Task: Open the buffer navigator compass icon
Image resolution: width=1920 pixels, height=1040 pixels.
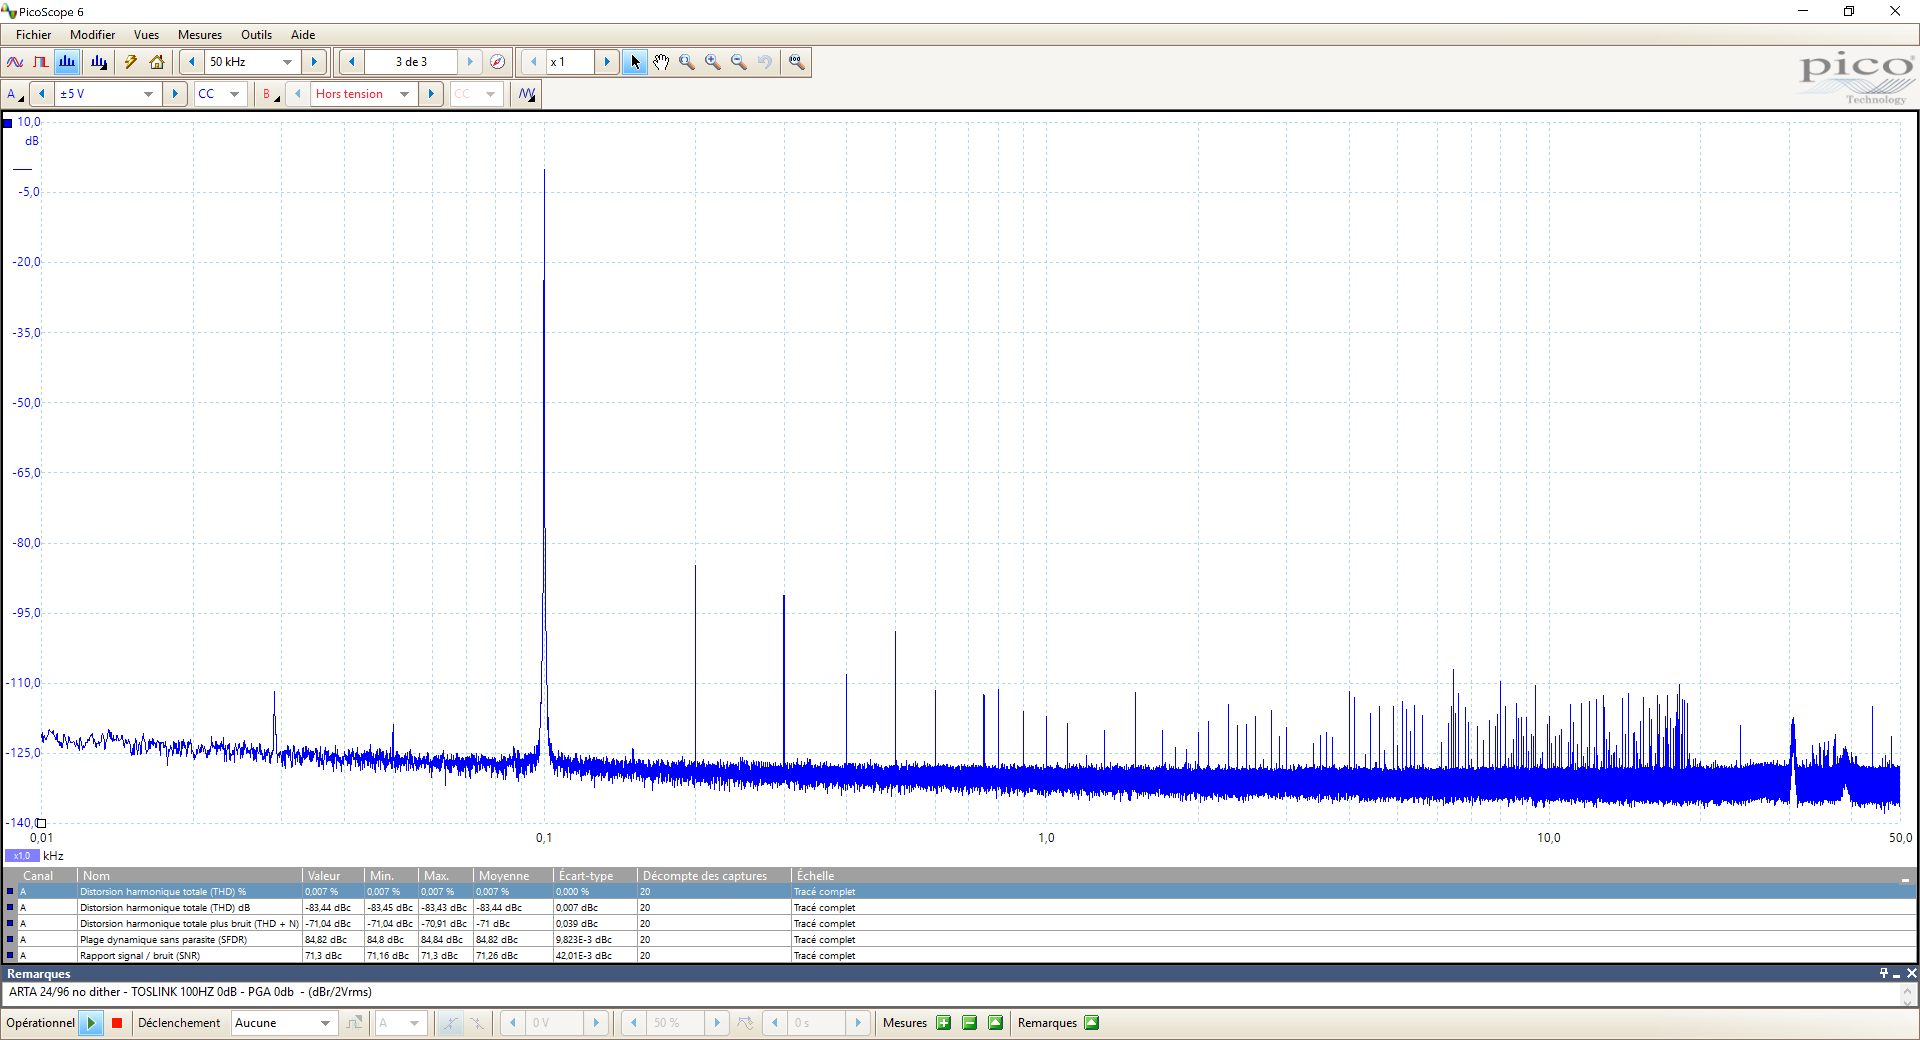Action: tap(497, 62)
